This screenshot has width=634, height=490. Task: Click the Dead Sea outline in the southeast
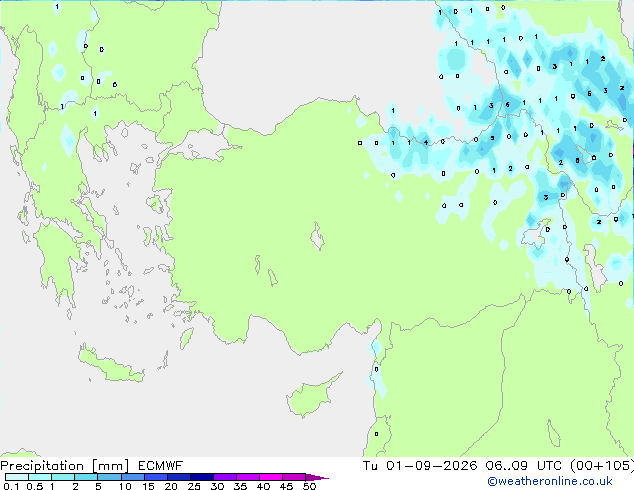554,433
